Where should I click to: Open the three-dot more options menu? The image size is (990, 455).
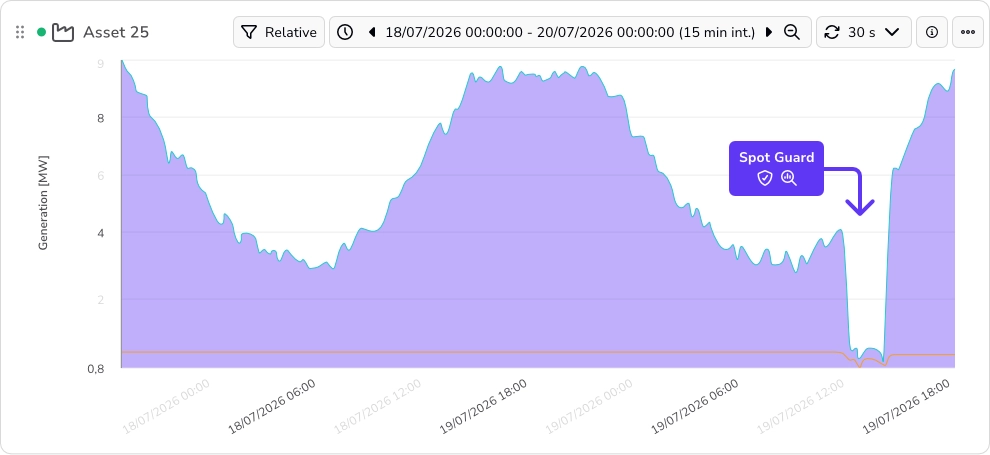[968, 32]
